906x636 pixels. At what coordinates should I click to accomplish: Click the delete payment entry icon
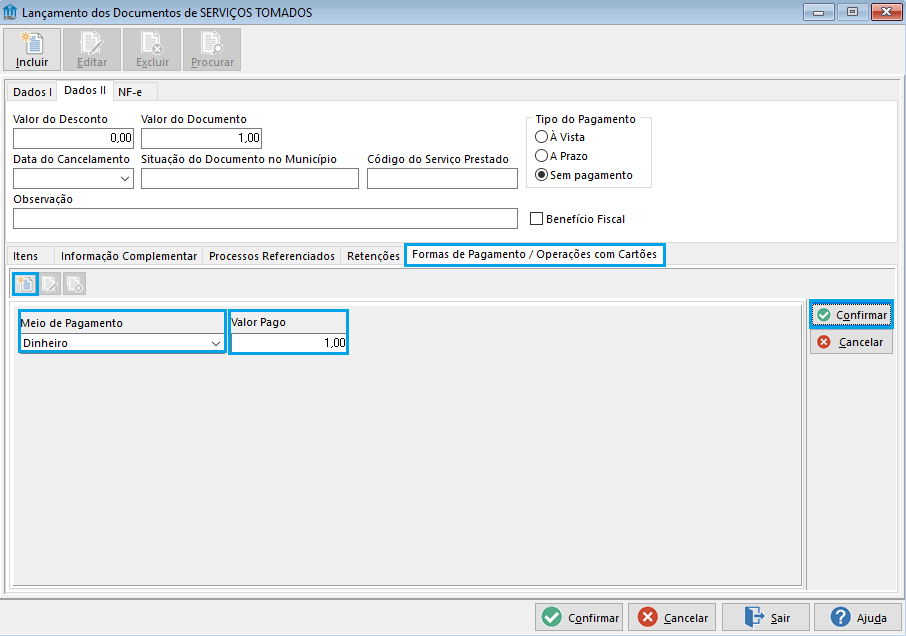(x=75, y=284)
